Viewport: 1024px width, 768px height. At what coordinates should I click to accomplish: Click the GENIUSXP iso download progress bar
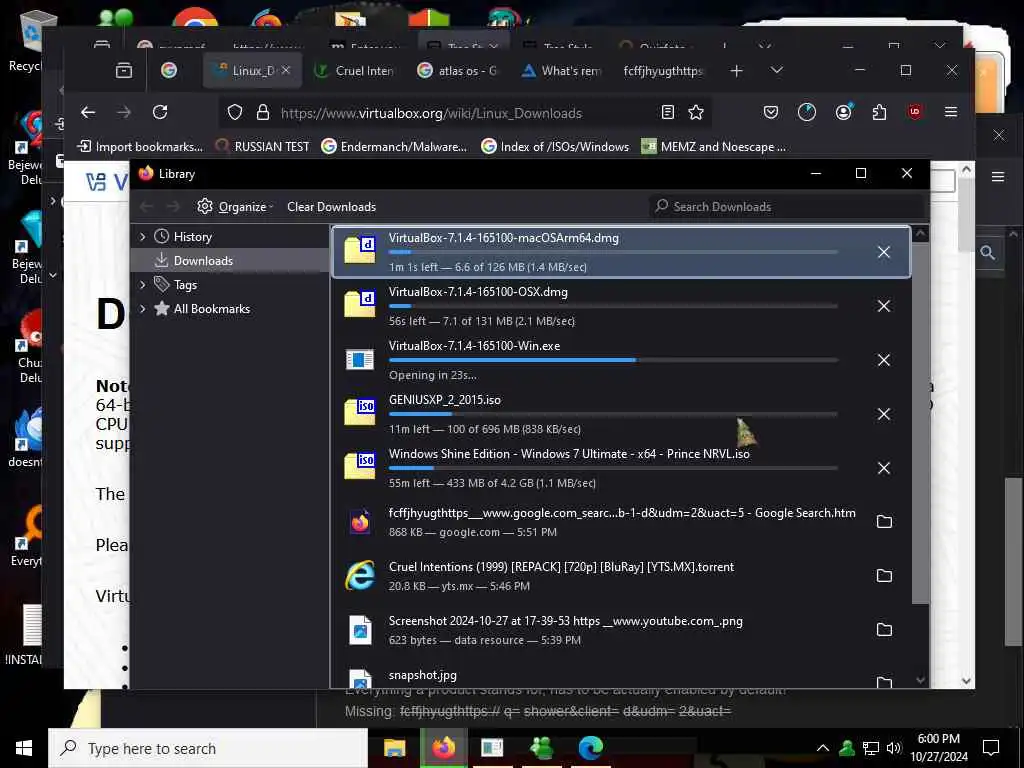click(x=613, y=414)
